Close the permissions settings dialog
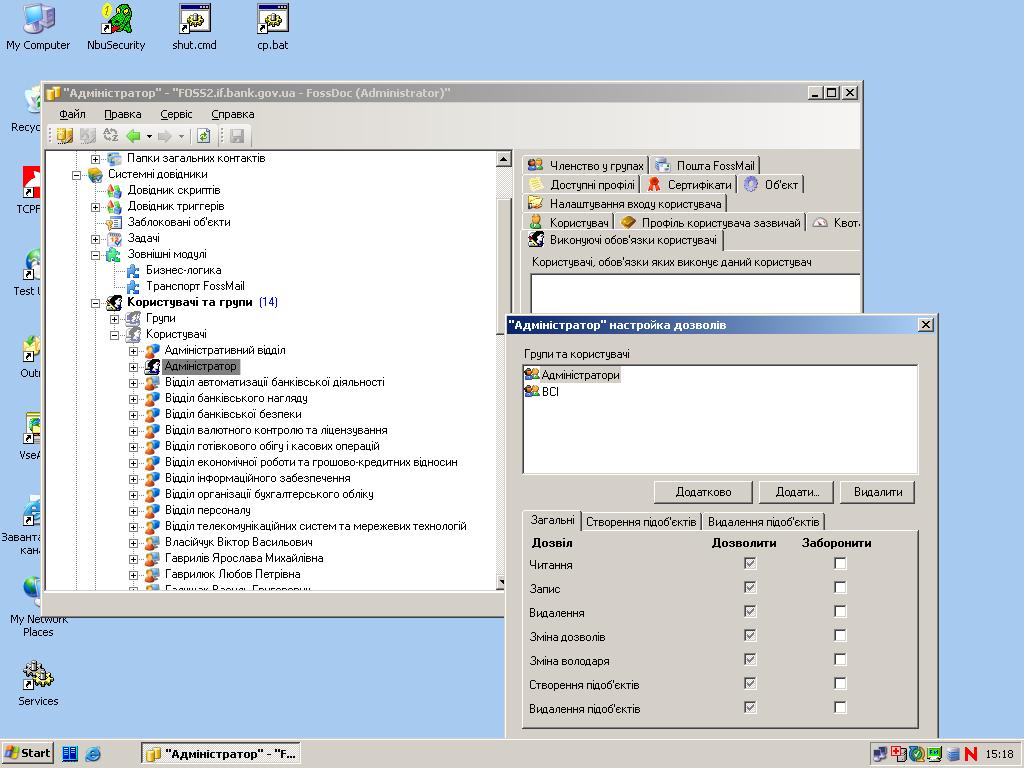The height and width of the screenshot is (768, 1024). 925,325
